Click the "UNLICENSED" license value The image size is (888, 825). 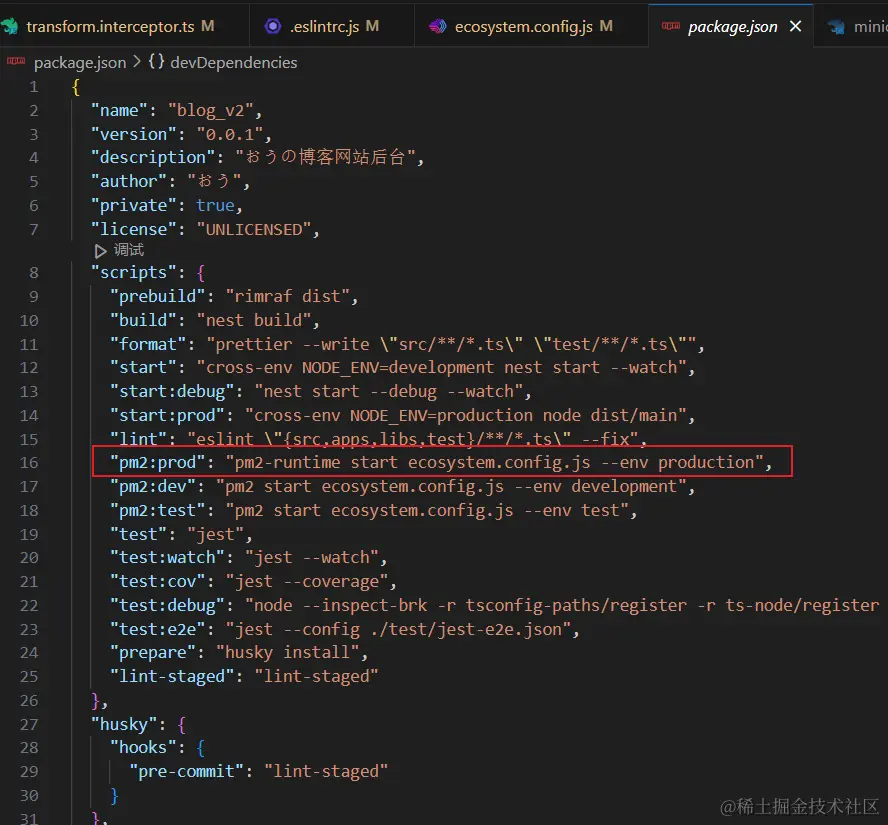[x=254, y=229]
